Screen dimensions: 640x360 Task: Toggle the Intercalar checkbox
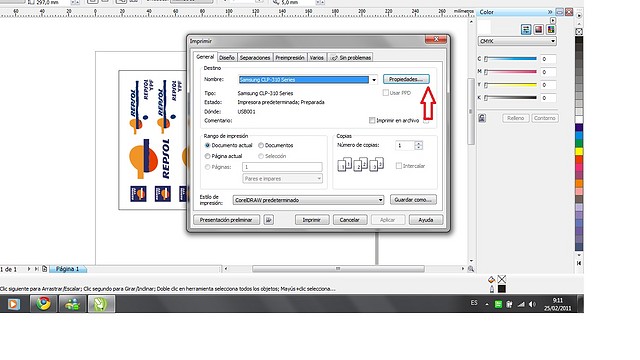(x=399, y=166)
